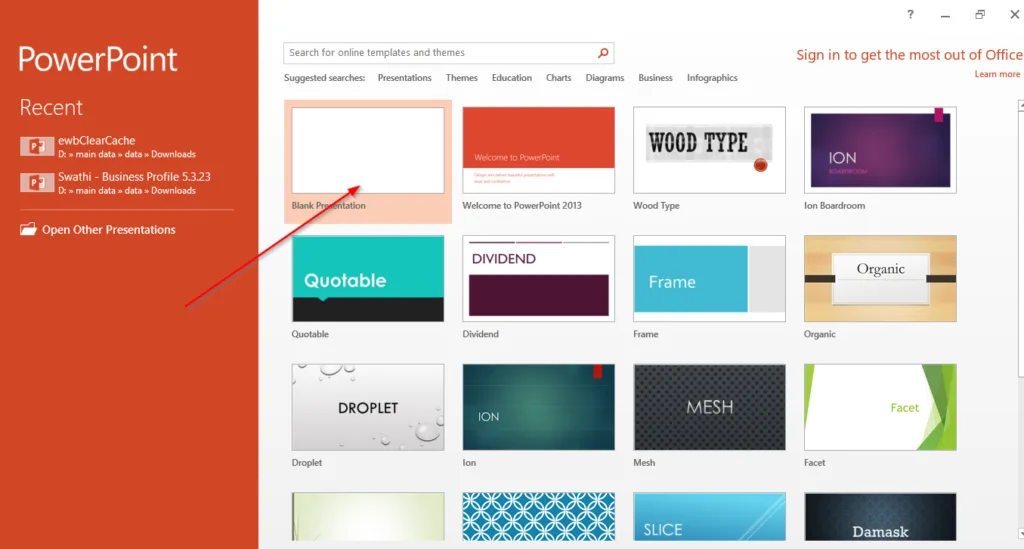Click the Welcome to PowerPoint 2013 caption
This screenshot has width=1024, height=549.
pos(522,206)
